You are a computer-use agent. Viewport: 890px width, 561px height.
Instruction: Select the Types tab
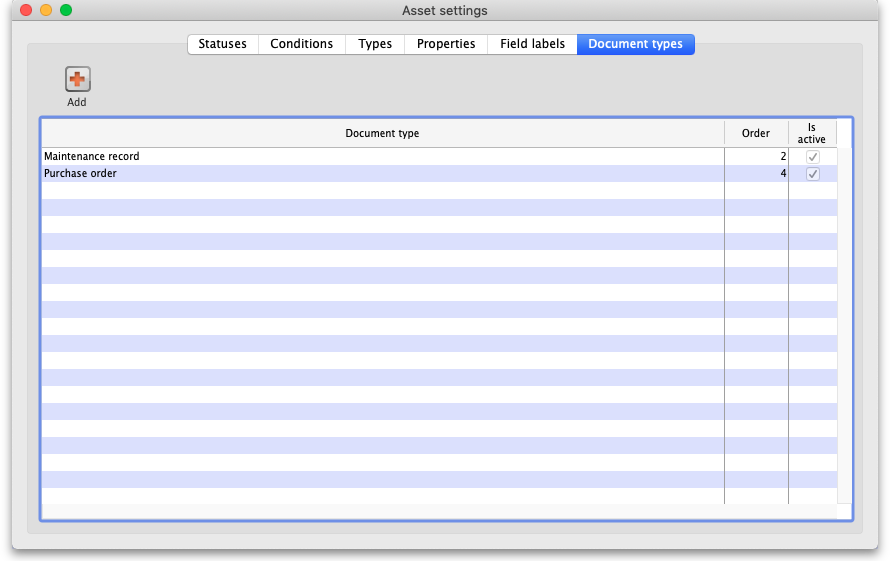[375, 44]
